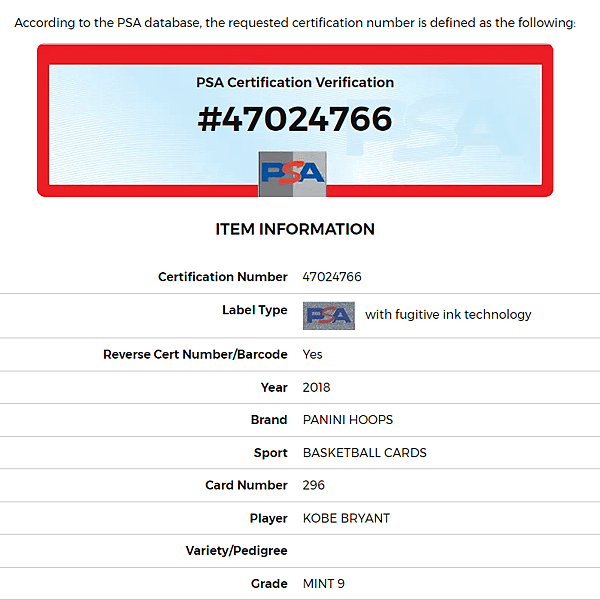This screenshot has height=600, width=600.
Task: Click the Grade value MINT 9
Action: [323, 584]
